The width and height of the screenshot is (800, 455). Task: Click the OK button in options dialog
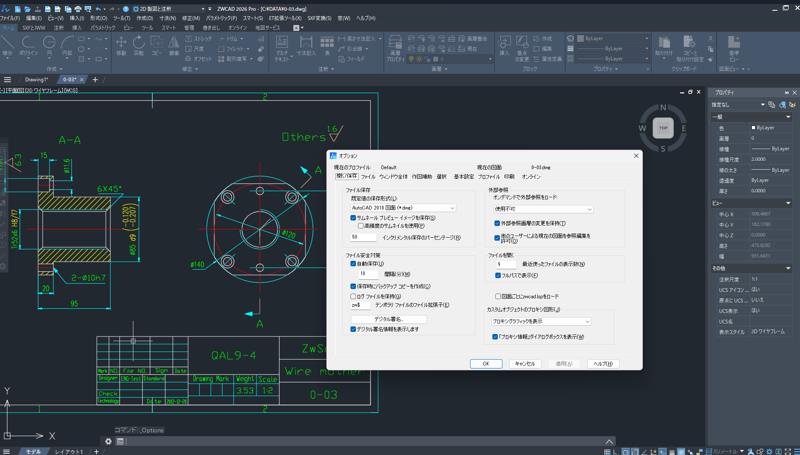(x=485, y=363)
